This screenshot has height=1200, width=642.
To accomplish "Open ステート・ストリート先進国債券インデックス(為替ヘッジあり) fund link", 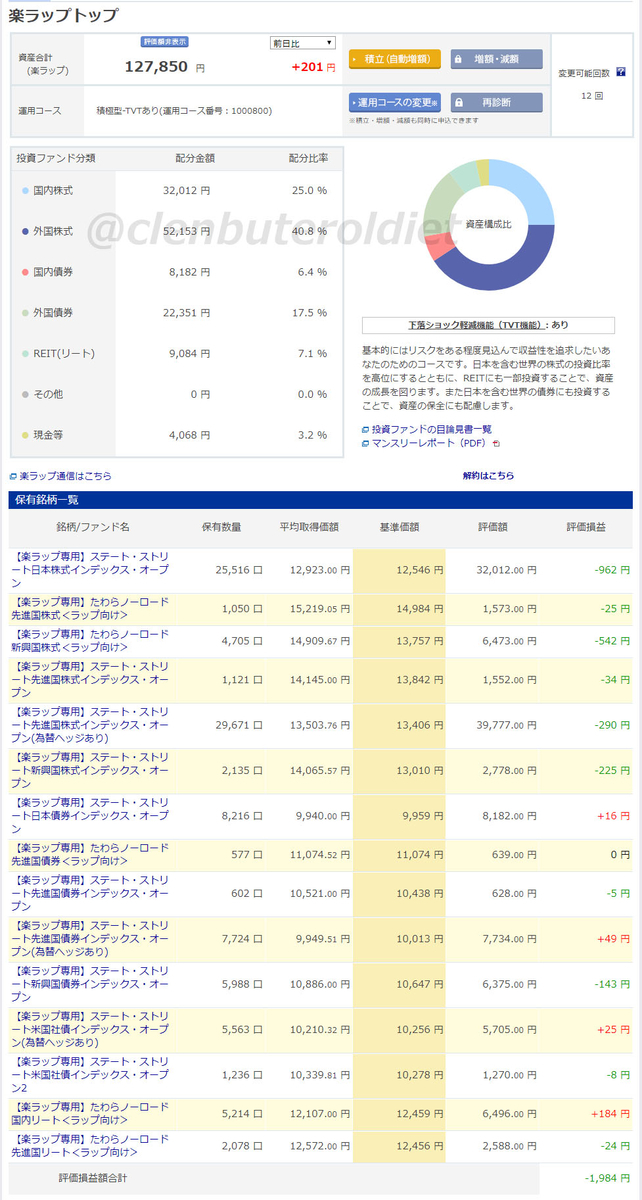I will pos(90,940).
